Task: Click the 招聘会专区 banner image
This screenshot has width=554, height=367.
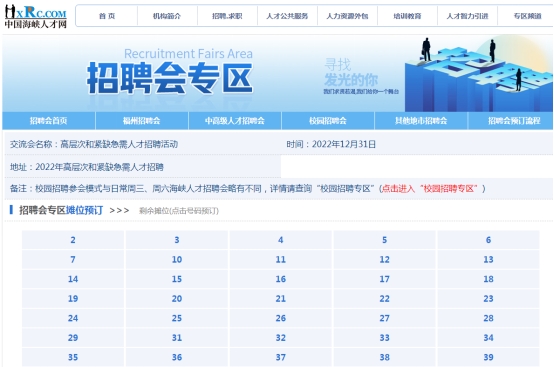Action: pyautogui.click(x=277, y=73)
